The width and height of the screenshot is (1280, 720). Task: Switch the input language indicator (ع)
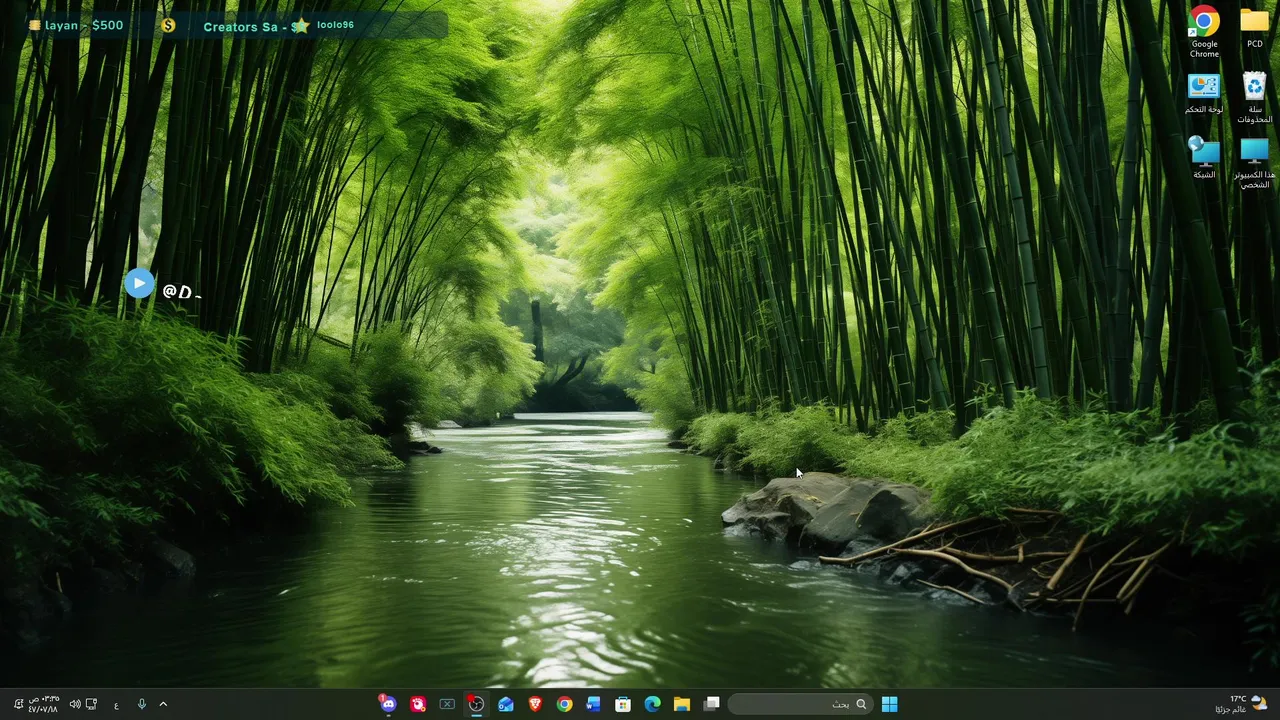point(116,704)
